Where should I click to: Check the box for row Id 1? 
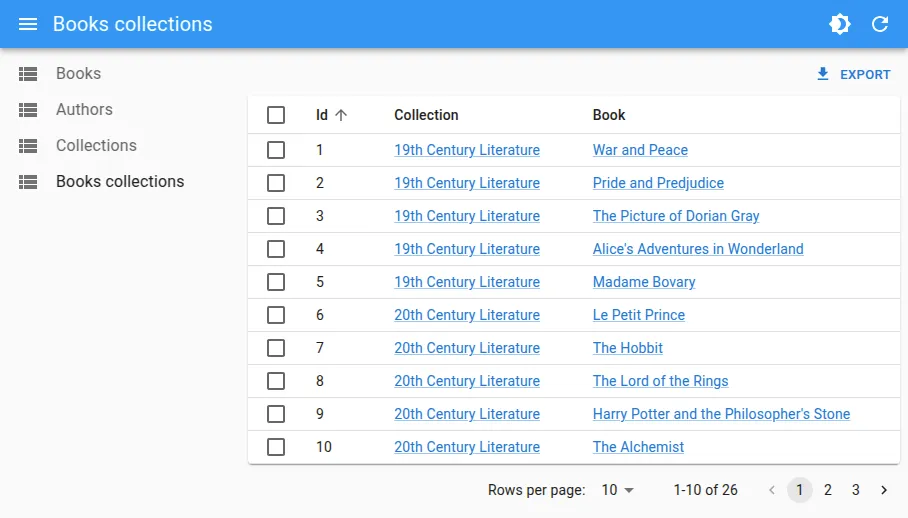[x=276, y=150]
